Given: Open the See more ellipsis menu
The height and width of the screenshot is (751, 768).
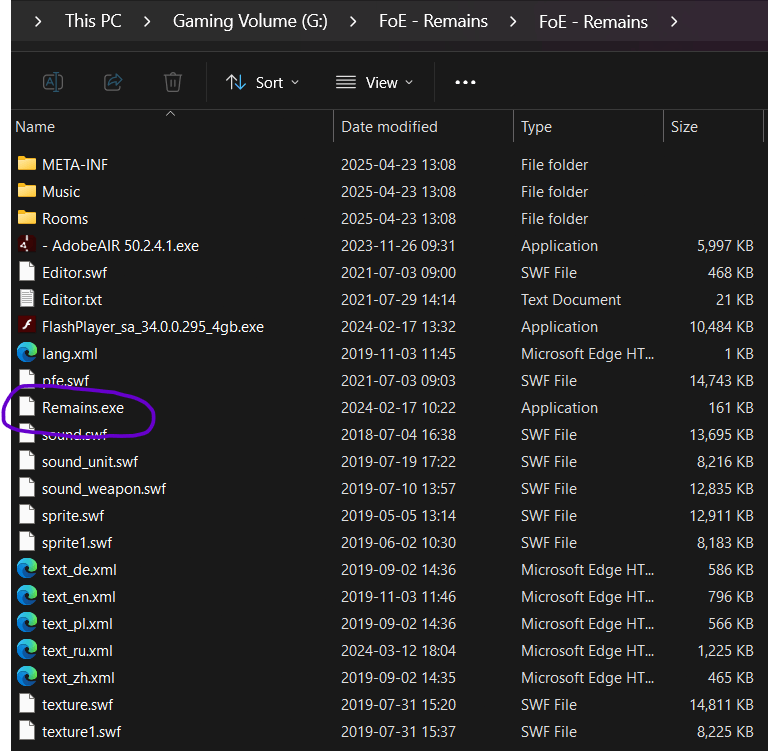Looking at the screenshot, I should (465, 82).
